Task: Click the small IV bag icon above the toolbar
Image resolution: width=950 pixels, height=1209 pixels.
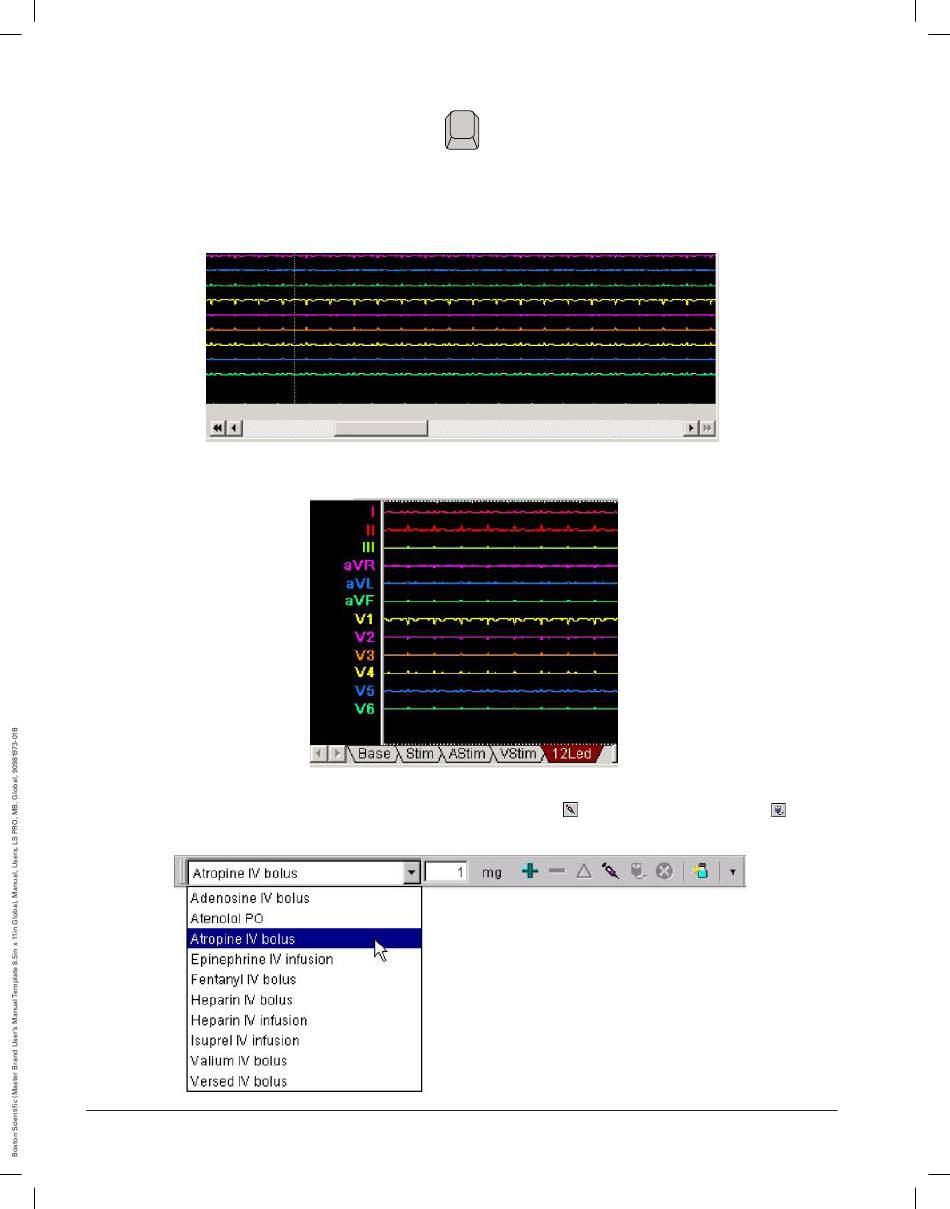Action: (x=777, y=812)
